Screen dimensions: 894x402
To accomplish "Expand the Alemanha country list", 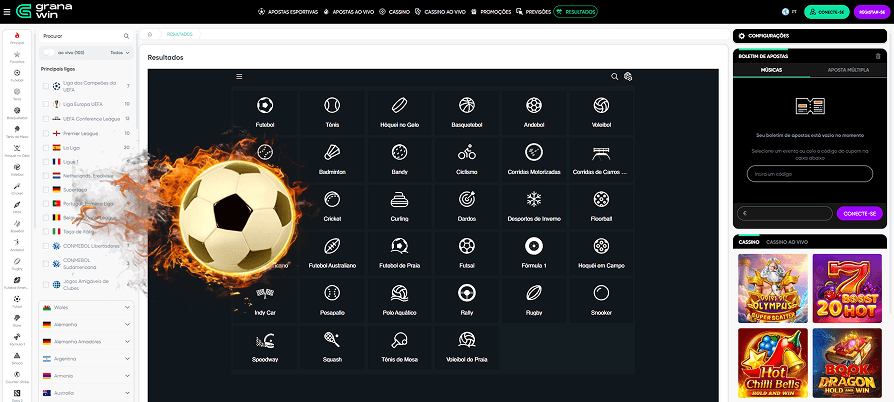I will point(127,325).
